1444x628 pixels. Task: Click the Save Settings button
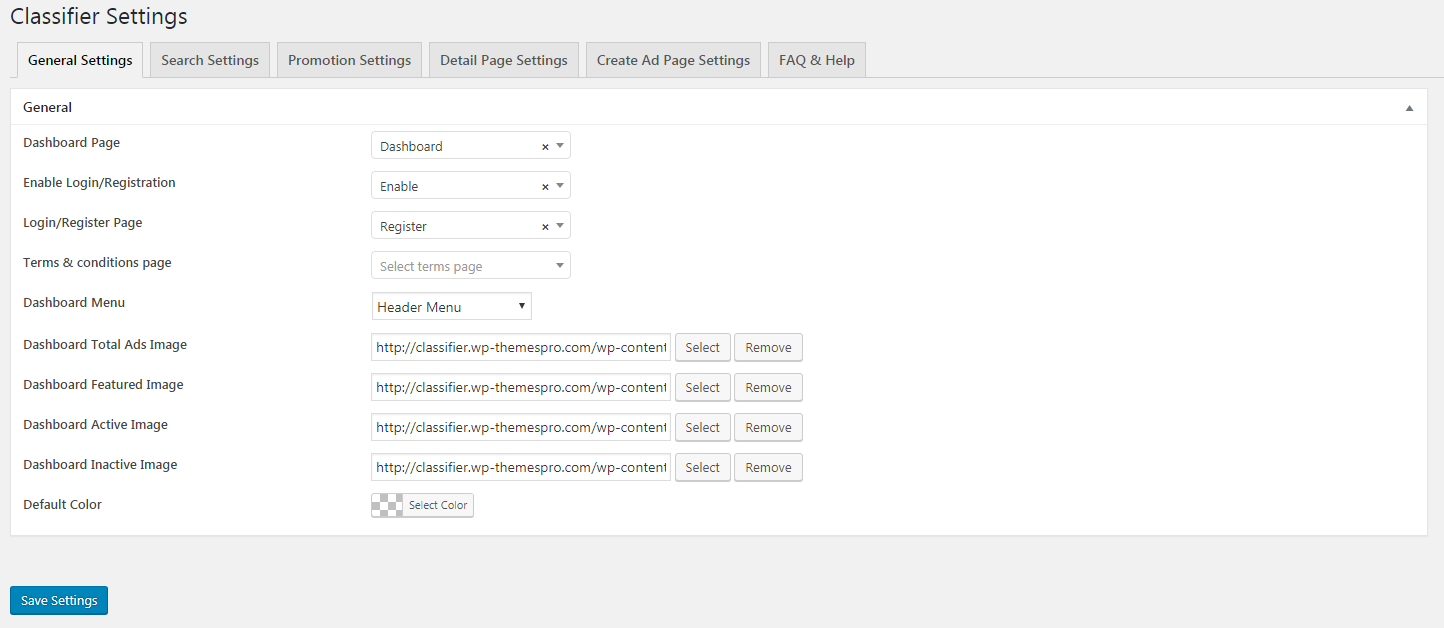(59, 600)
